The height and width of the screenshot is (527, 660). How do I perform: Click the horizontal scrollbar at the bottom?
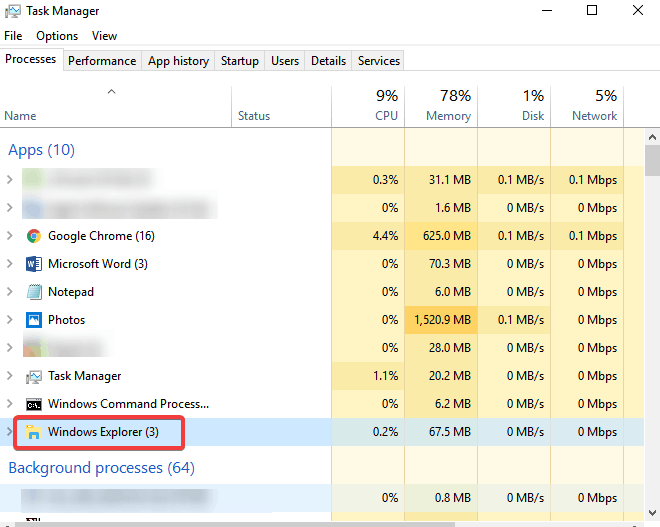[x=235, y=524]
